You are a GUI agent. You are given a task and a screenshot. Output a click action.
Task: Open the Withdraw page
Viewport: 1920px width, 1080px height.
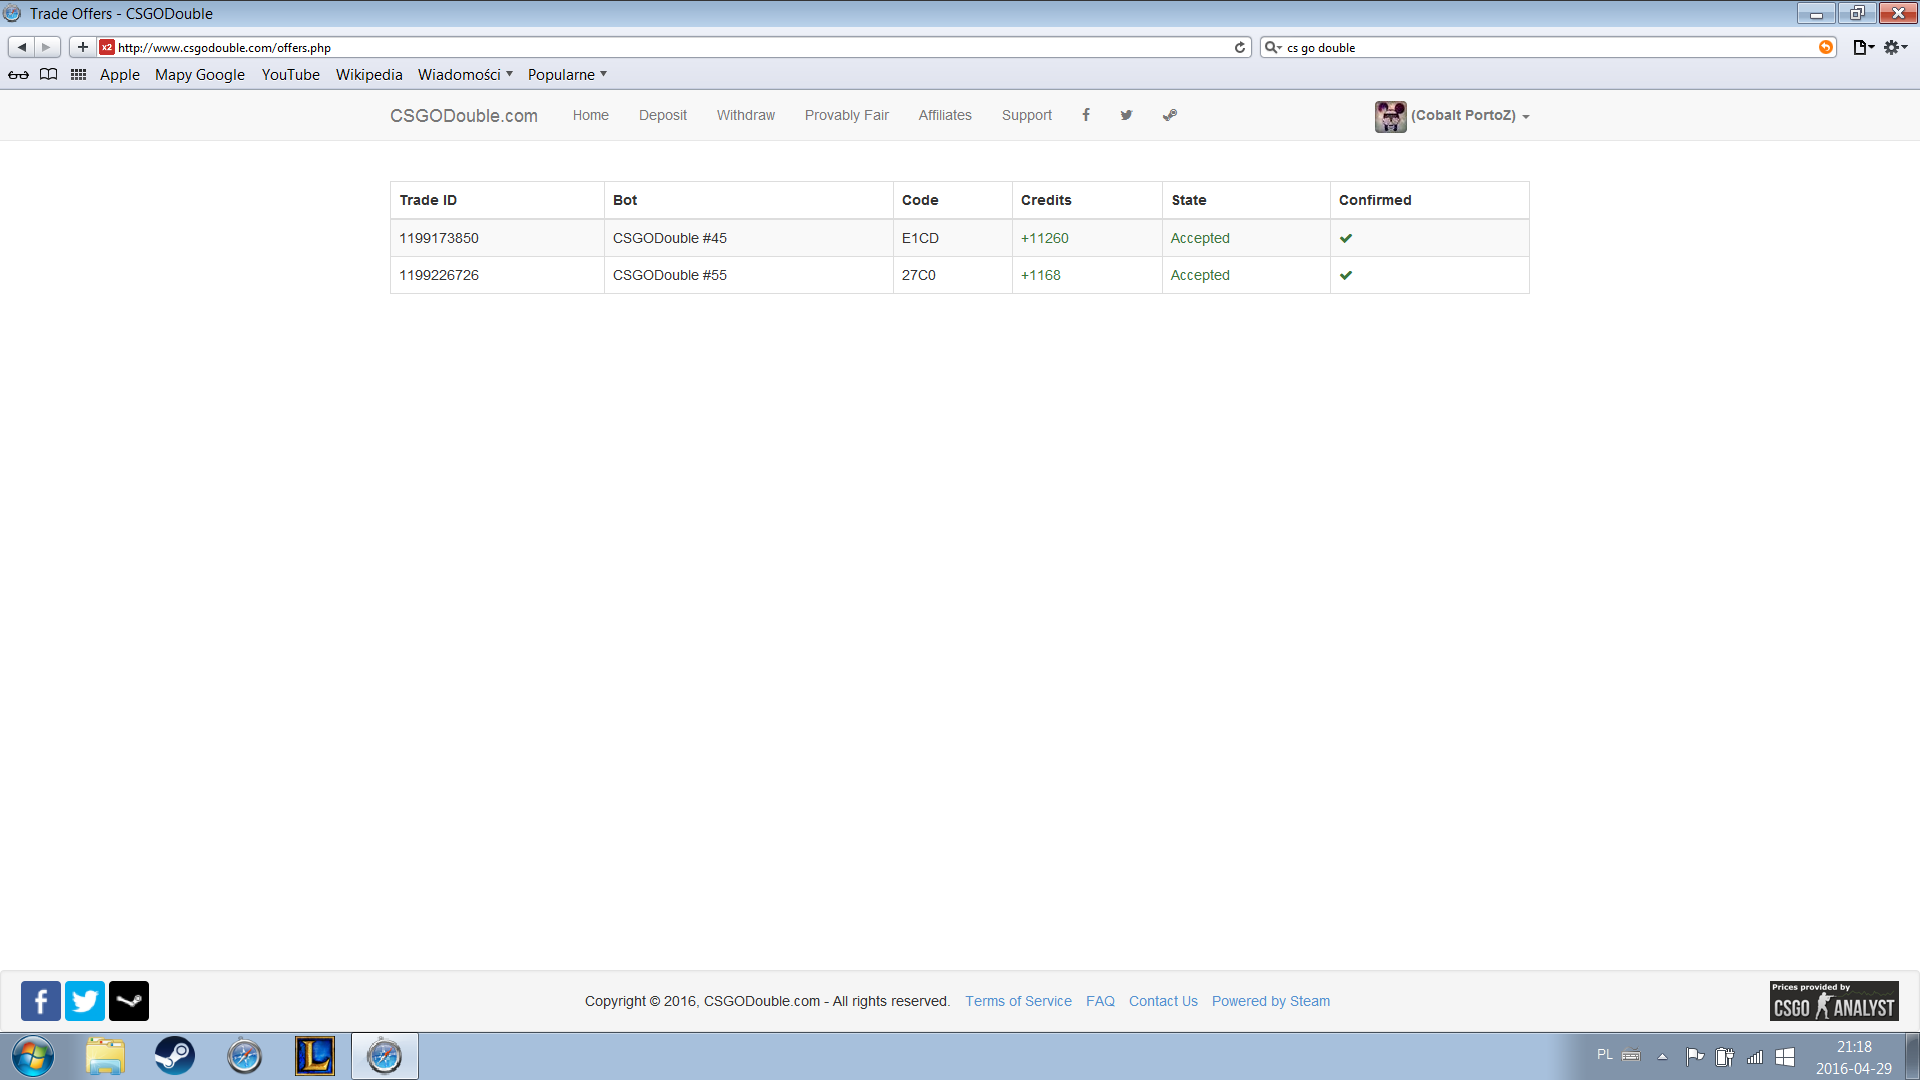pos(745,115)
